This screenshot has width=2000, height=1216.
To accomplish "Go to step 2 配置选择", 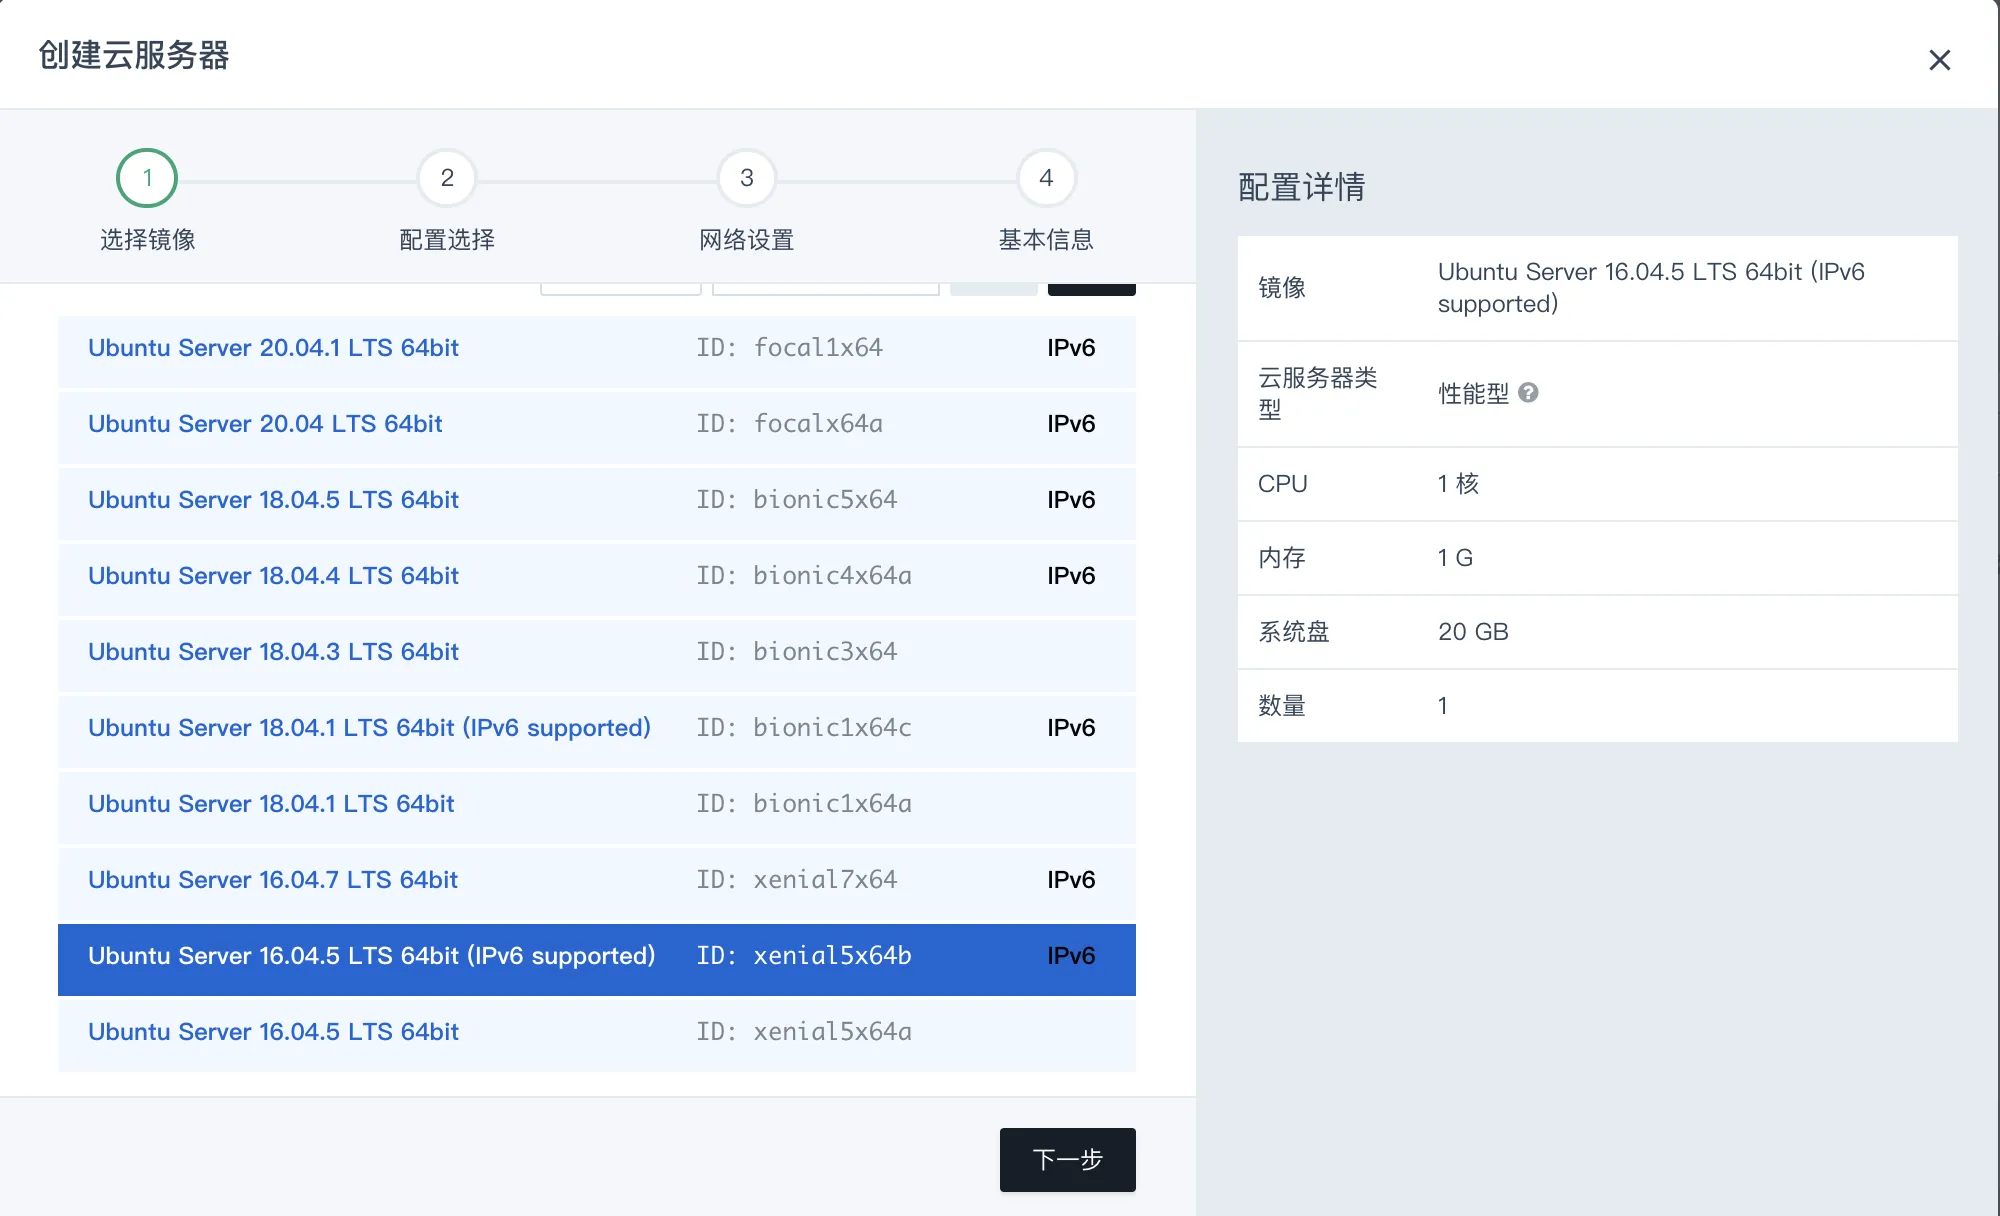I will coord(447,178).
